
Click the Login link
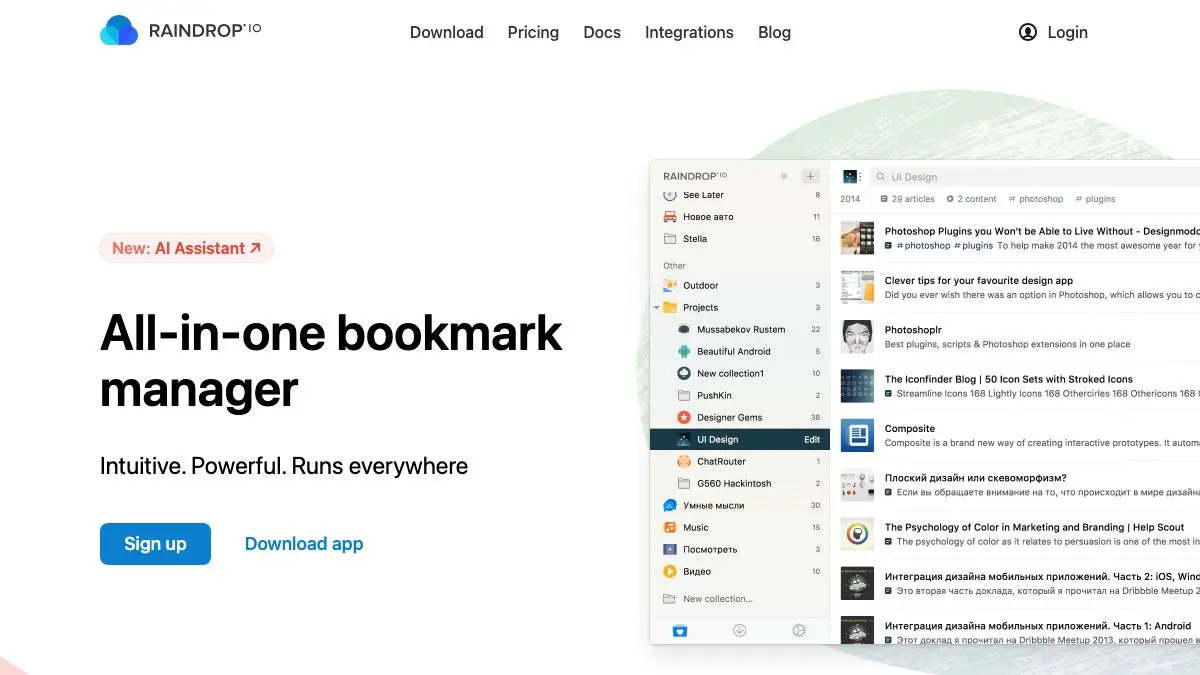1067,32
